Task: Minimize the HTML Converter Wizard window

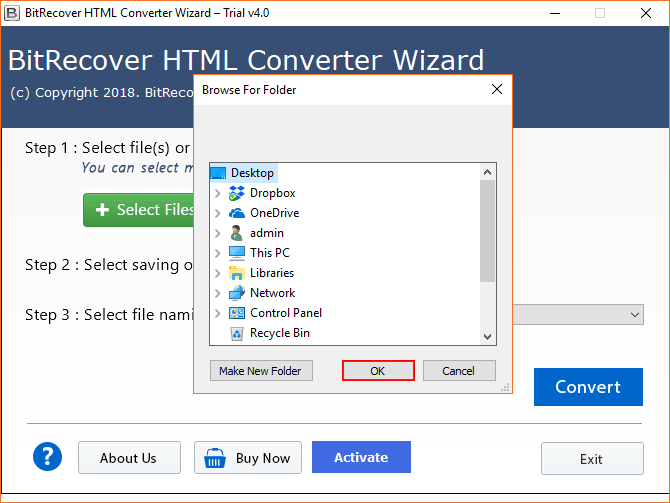Action: click(555, 13)
